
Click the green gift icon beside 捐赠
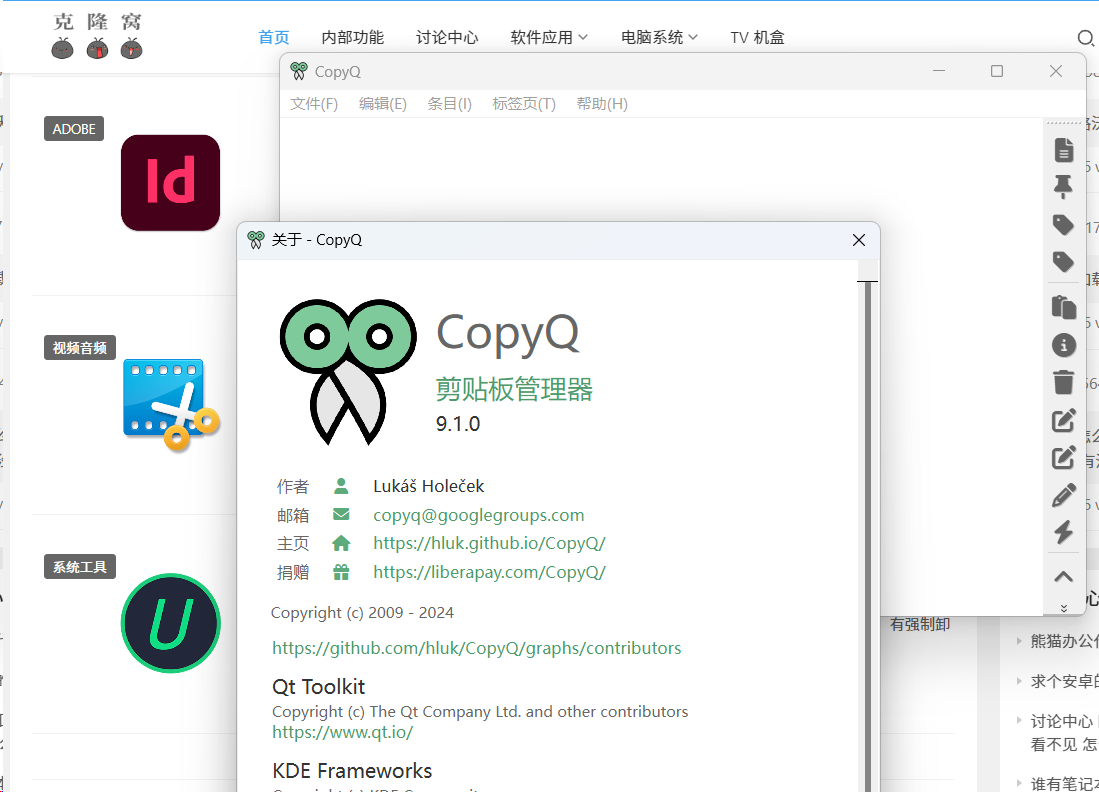pos(341,572)
